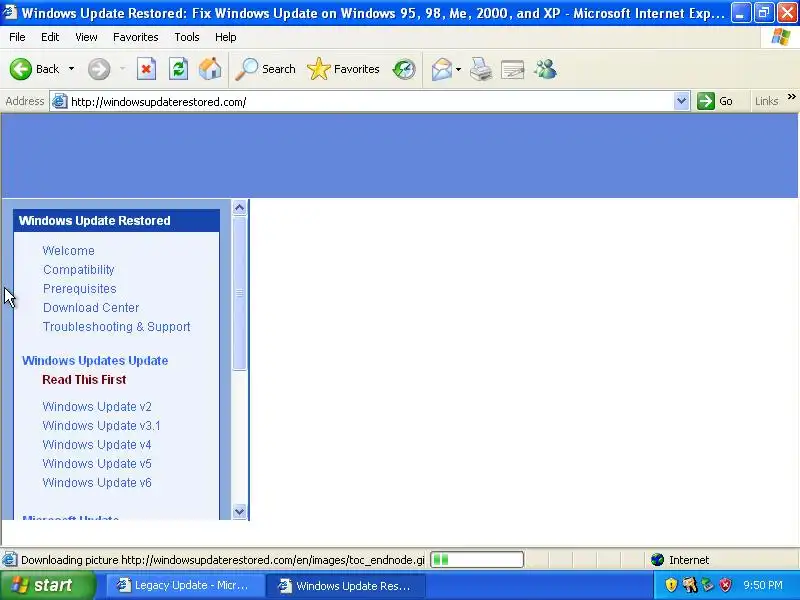Viewport: 800px width, 600px height.
Task: Expand the Links toolbar chevron
Action: (791, 96)
